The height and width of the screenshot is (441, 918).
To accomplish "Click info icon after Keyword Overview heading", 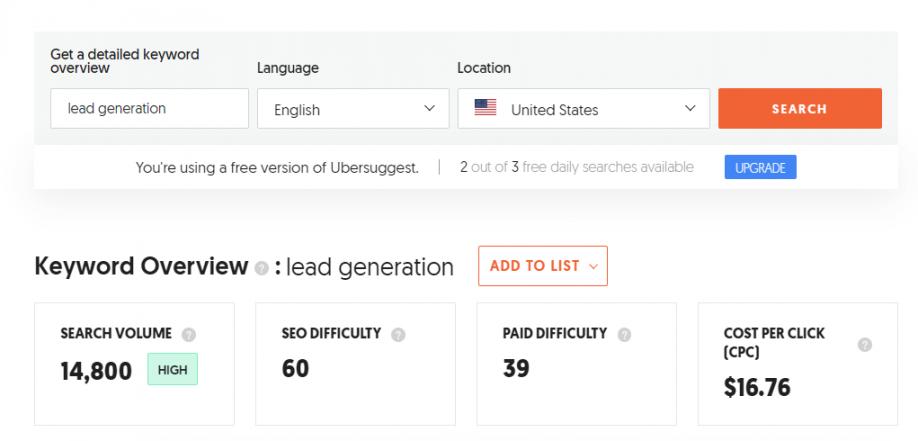I will pyautogui.click(x=261, y=268).
